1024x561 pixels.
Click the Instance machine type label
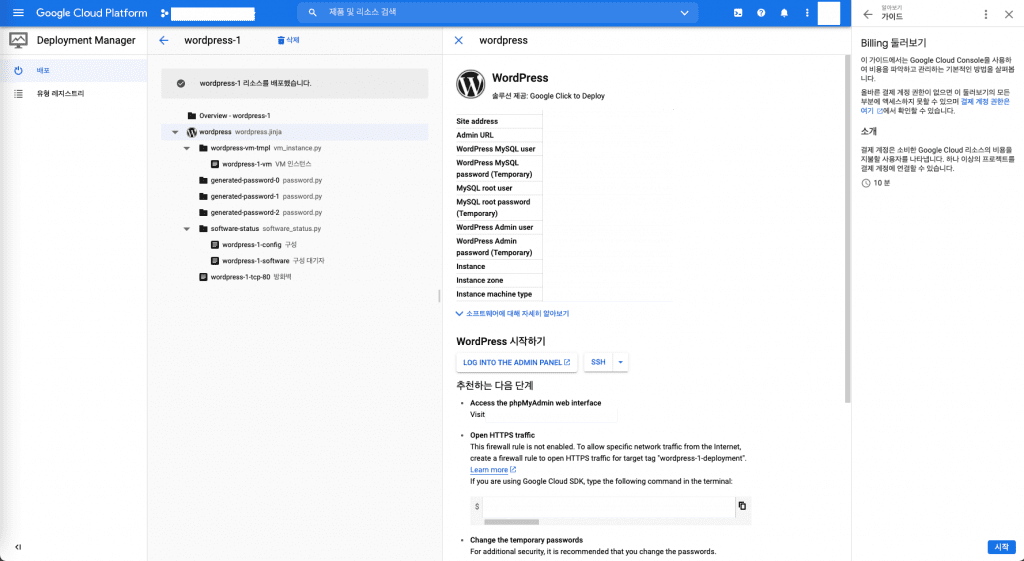[494, 295]
